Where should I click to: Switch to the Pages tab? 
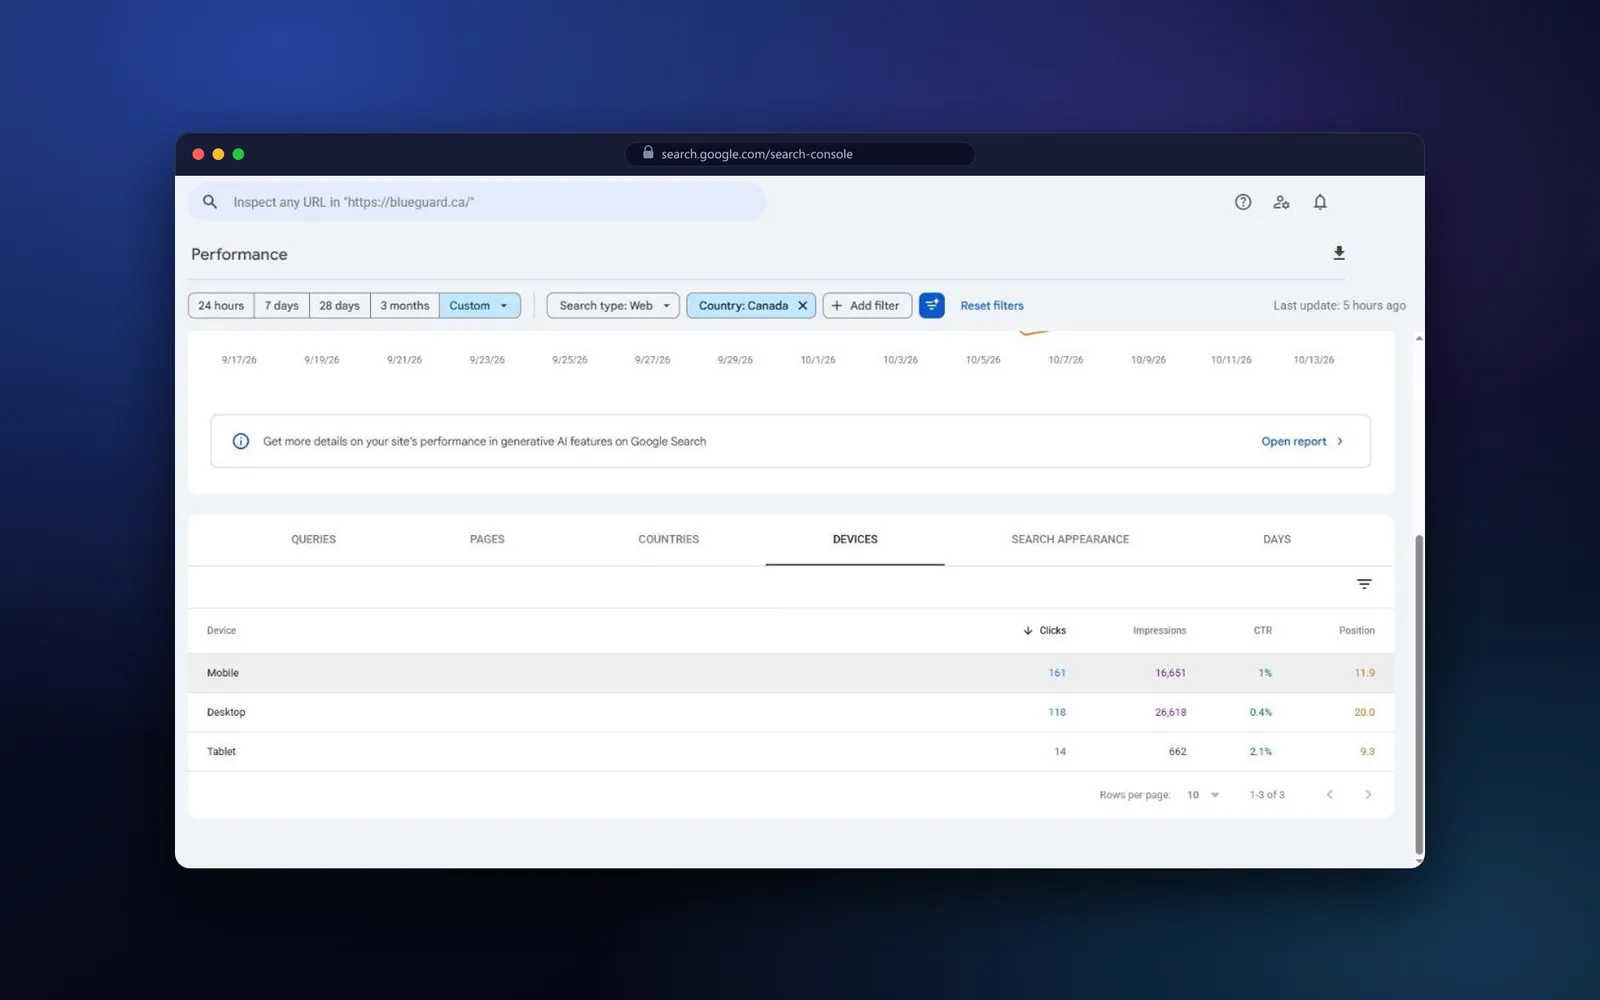(x=487, y=539)
